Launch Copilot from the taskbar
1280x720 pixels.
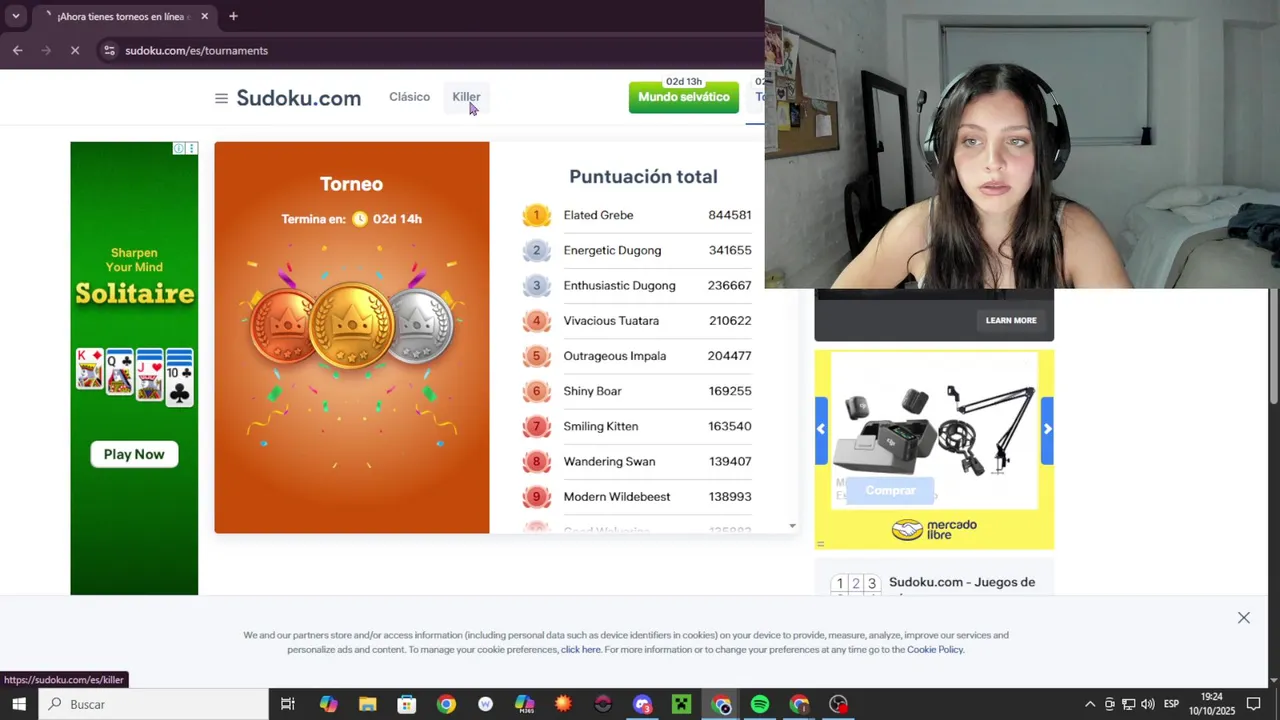coord(328,704)
